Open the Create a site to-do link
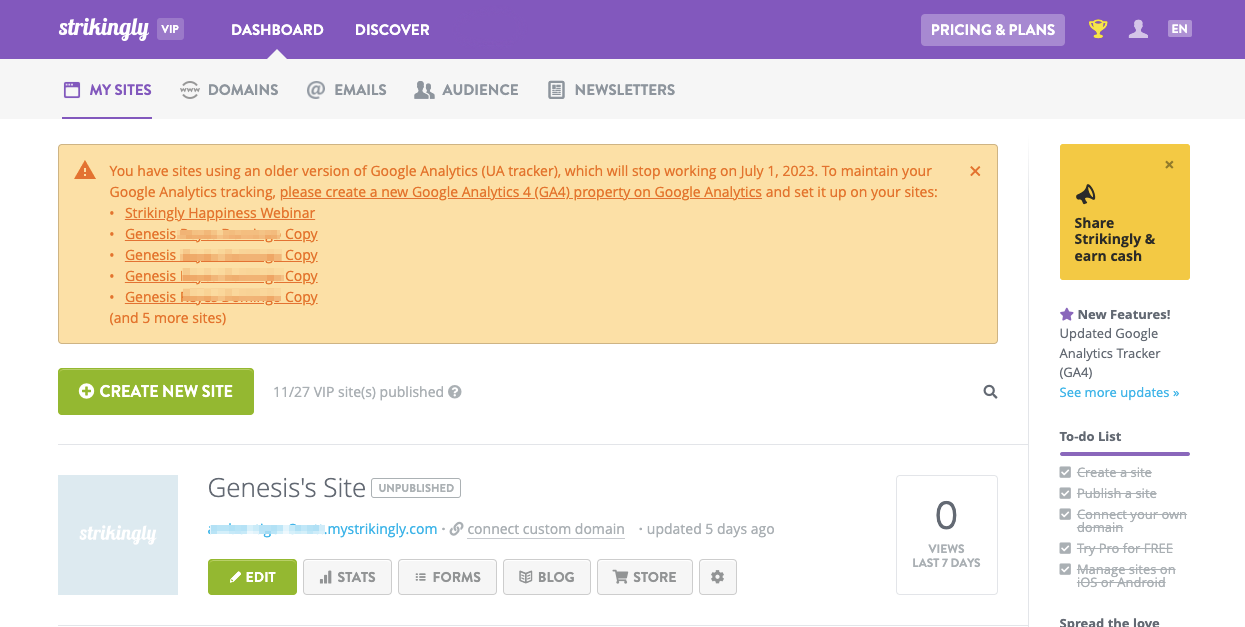The width and height of the screenshot is (1245, 627). (1114, 473)
